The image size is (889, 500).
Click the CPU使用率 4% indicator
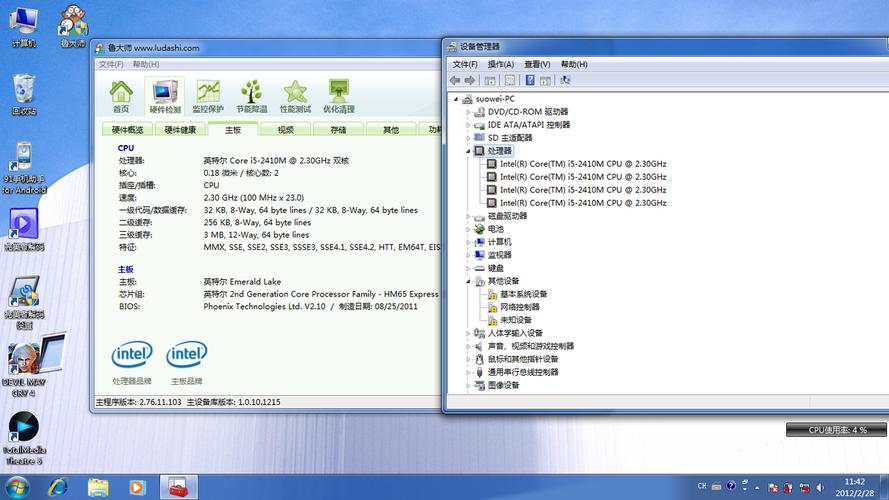836,430
